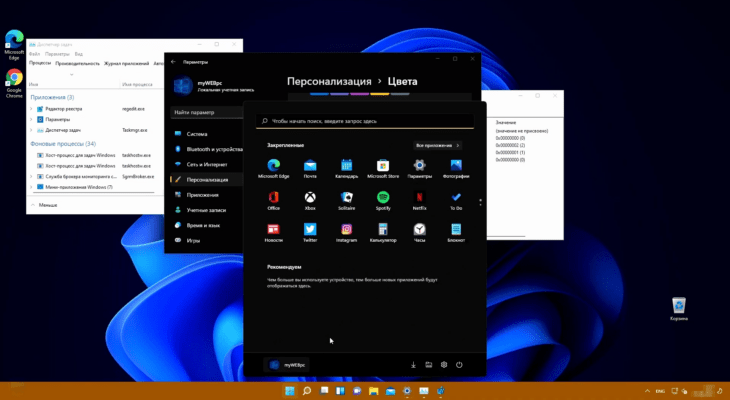Expand Служба брокера мониторинга row in Task Manager
The image size is (730, 400).
31,176
